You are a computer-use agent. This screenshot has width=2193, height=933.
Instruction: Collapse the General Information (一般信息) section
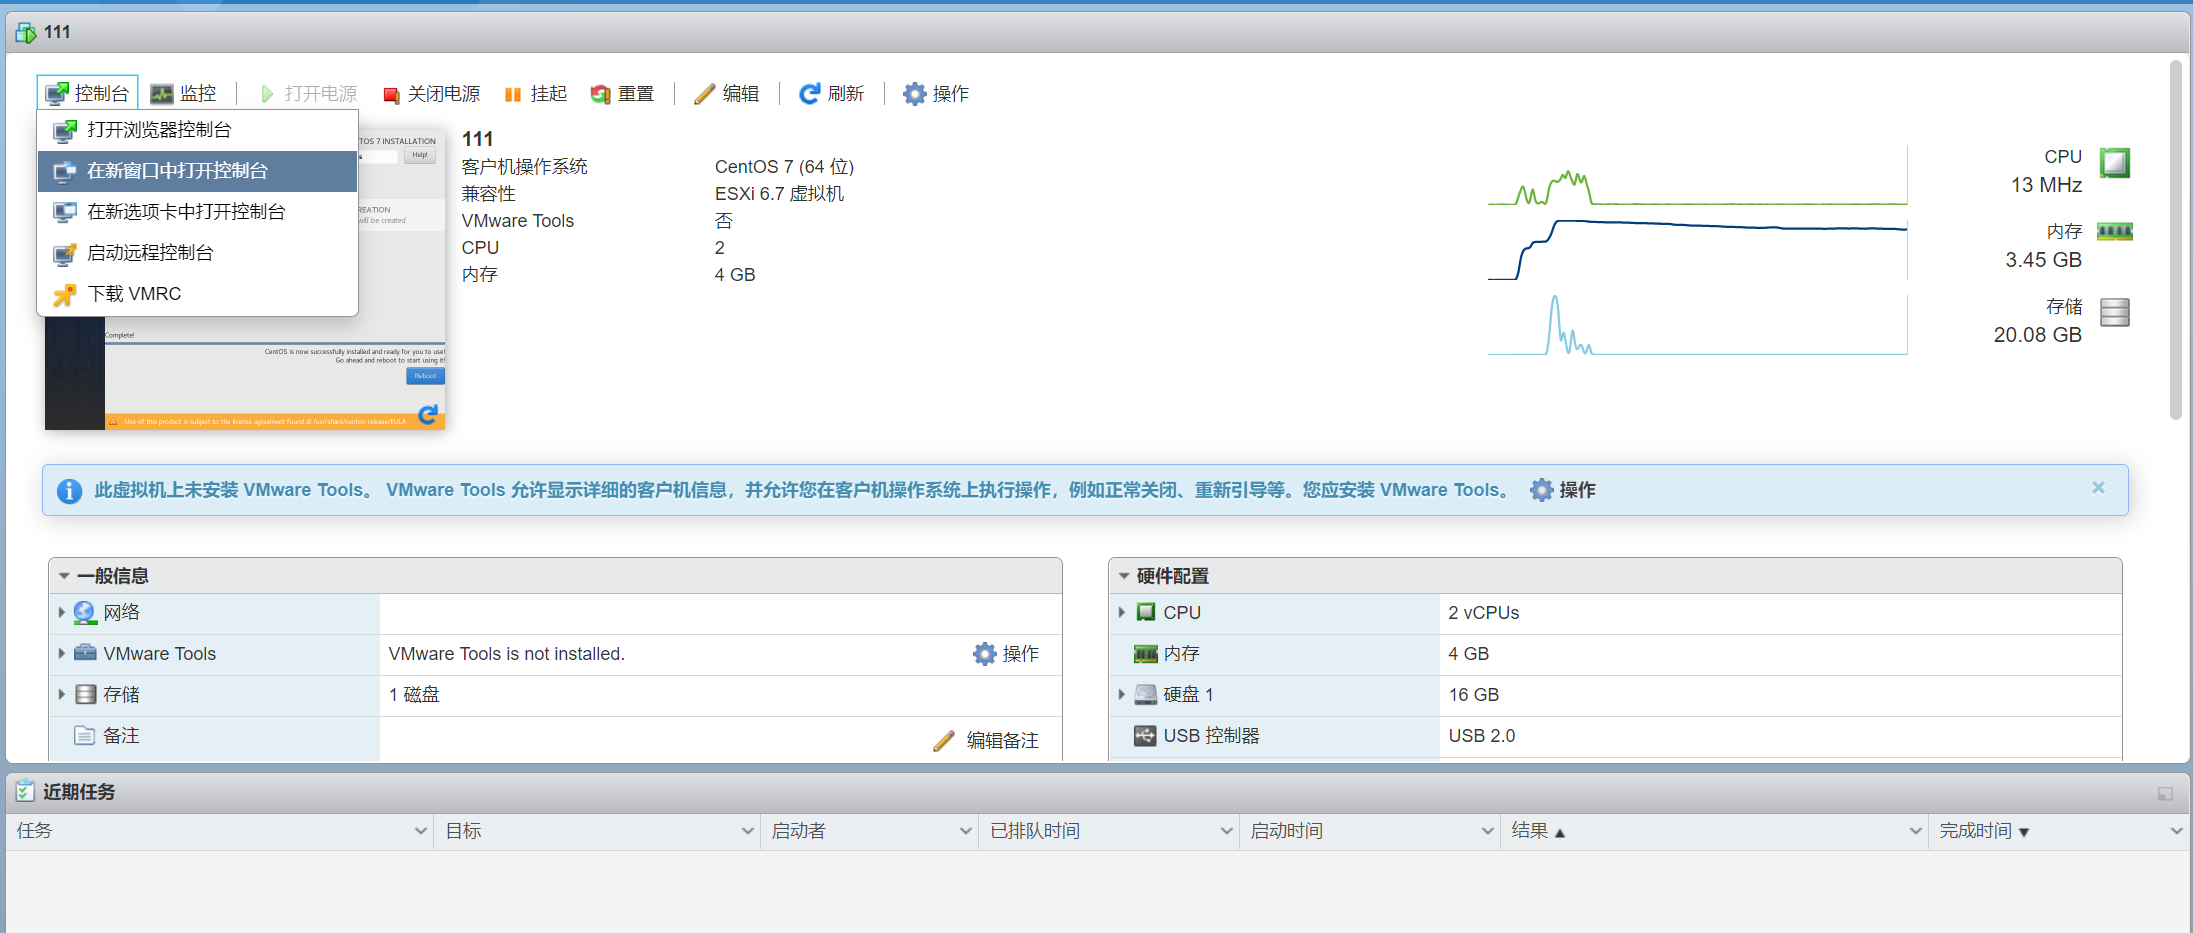(x=64, y=576)
